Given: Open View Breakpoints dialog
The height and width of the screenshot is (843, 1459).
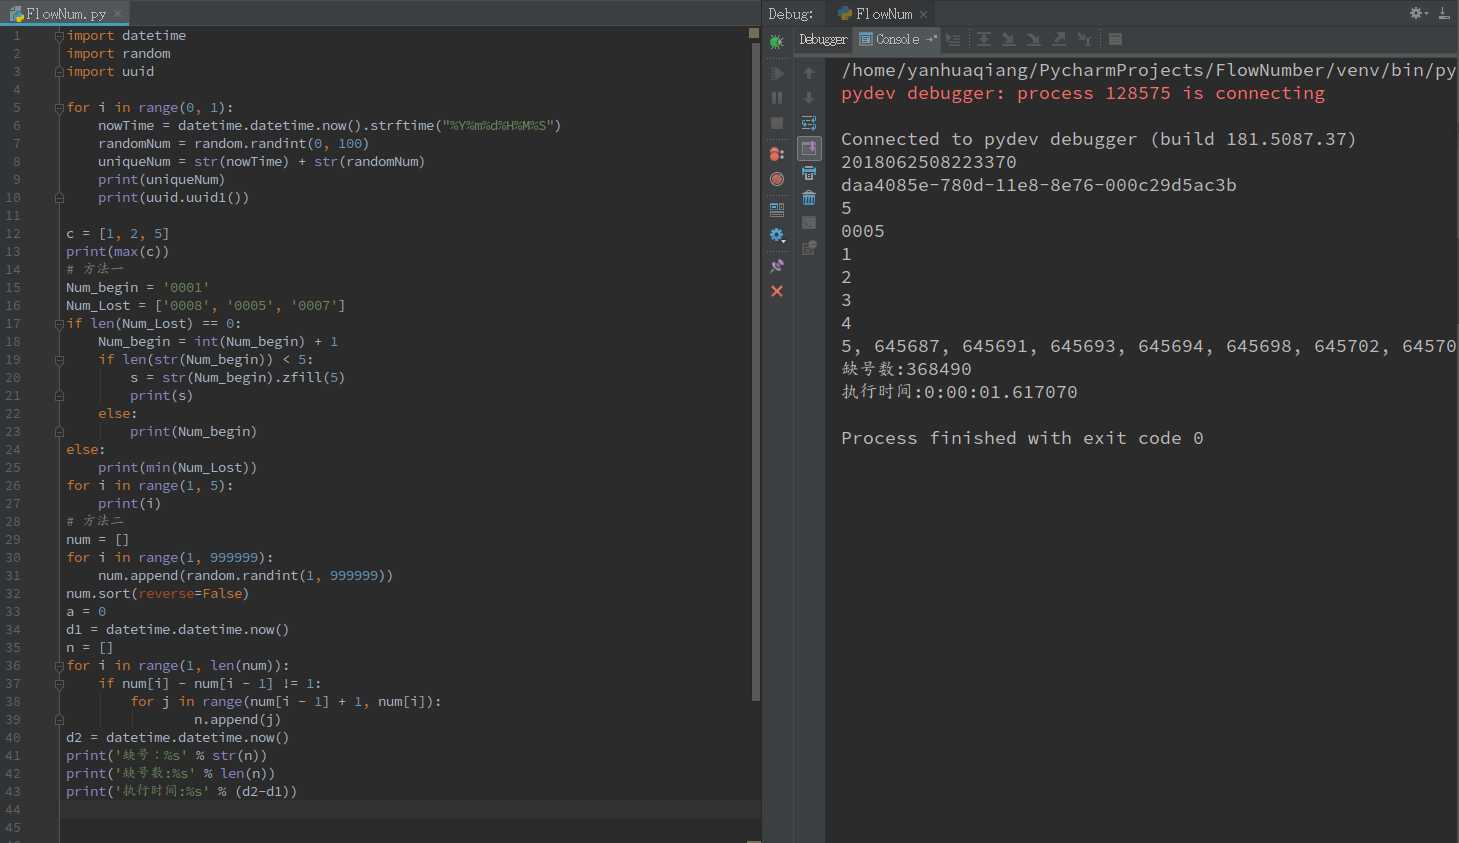Looking at the screenshot, I should tap(777, 154).
